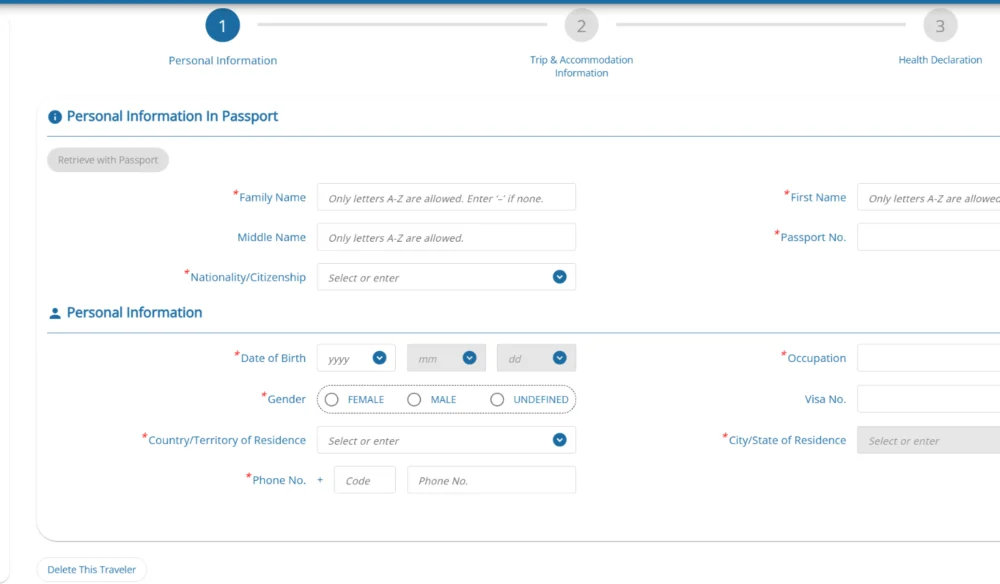The width and height of the screenshot is (1000, 584).
Task: Focus the Phone No. input field
Action: (x=491, y=480)
